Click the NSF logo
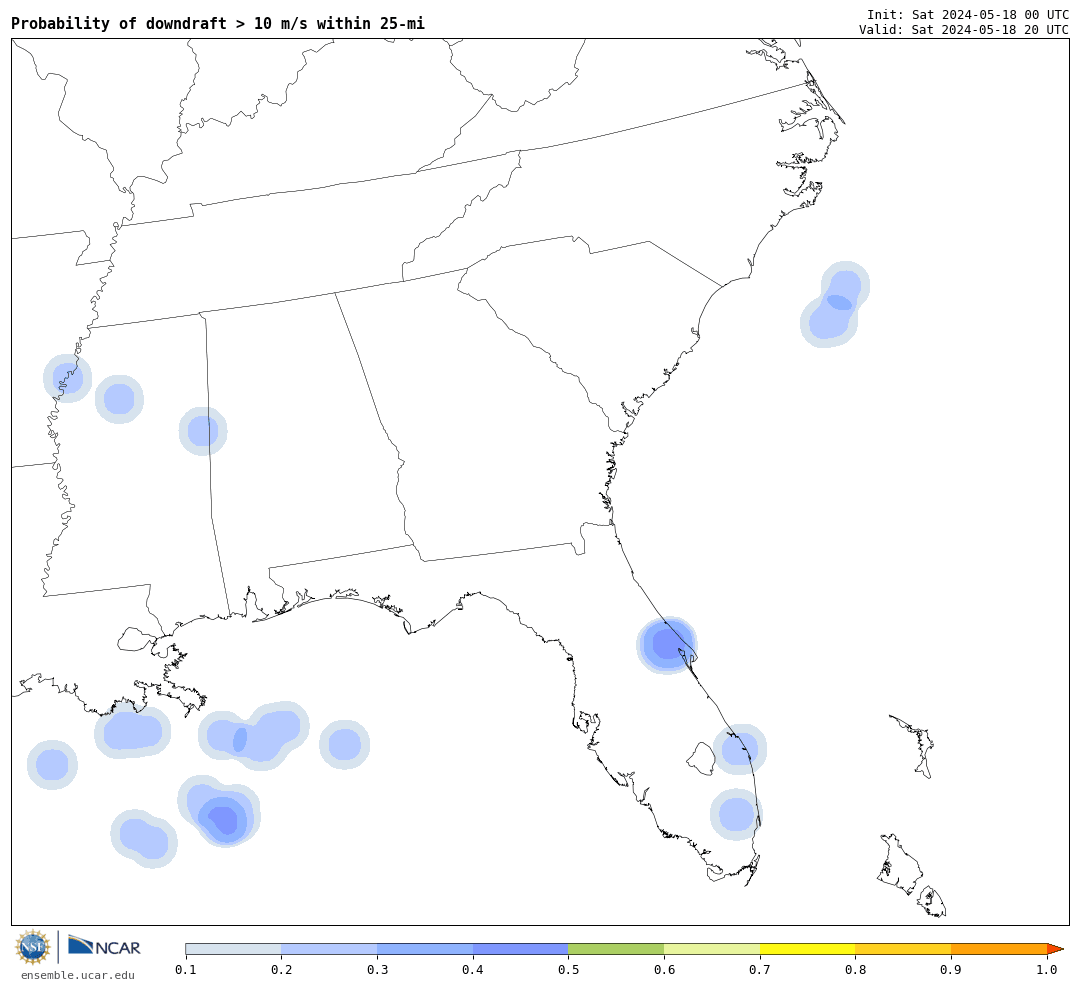This screenshot has height=988, width=1080. point(33,947)
